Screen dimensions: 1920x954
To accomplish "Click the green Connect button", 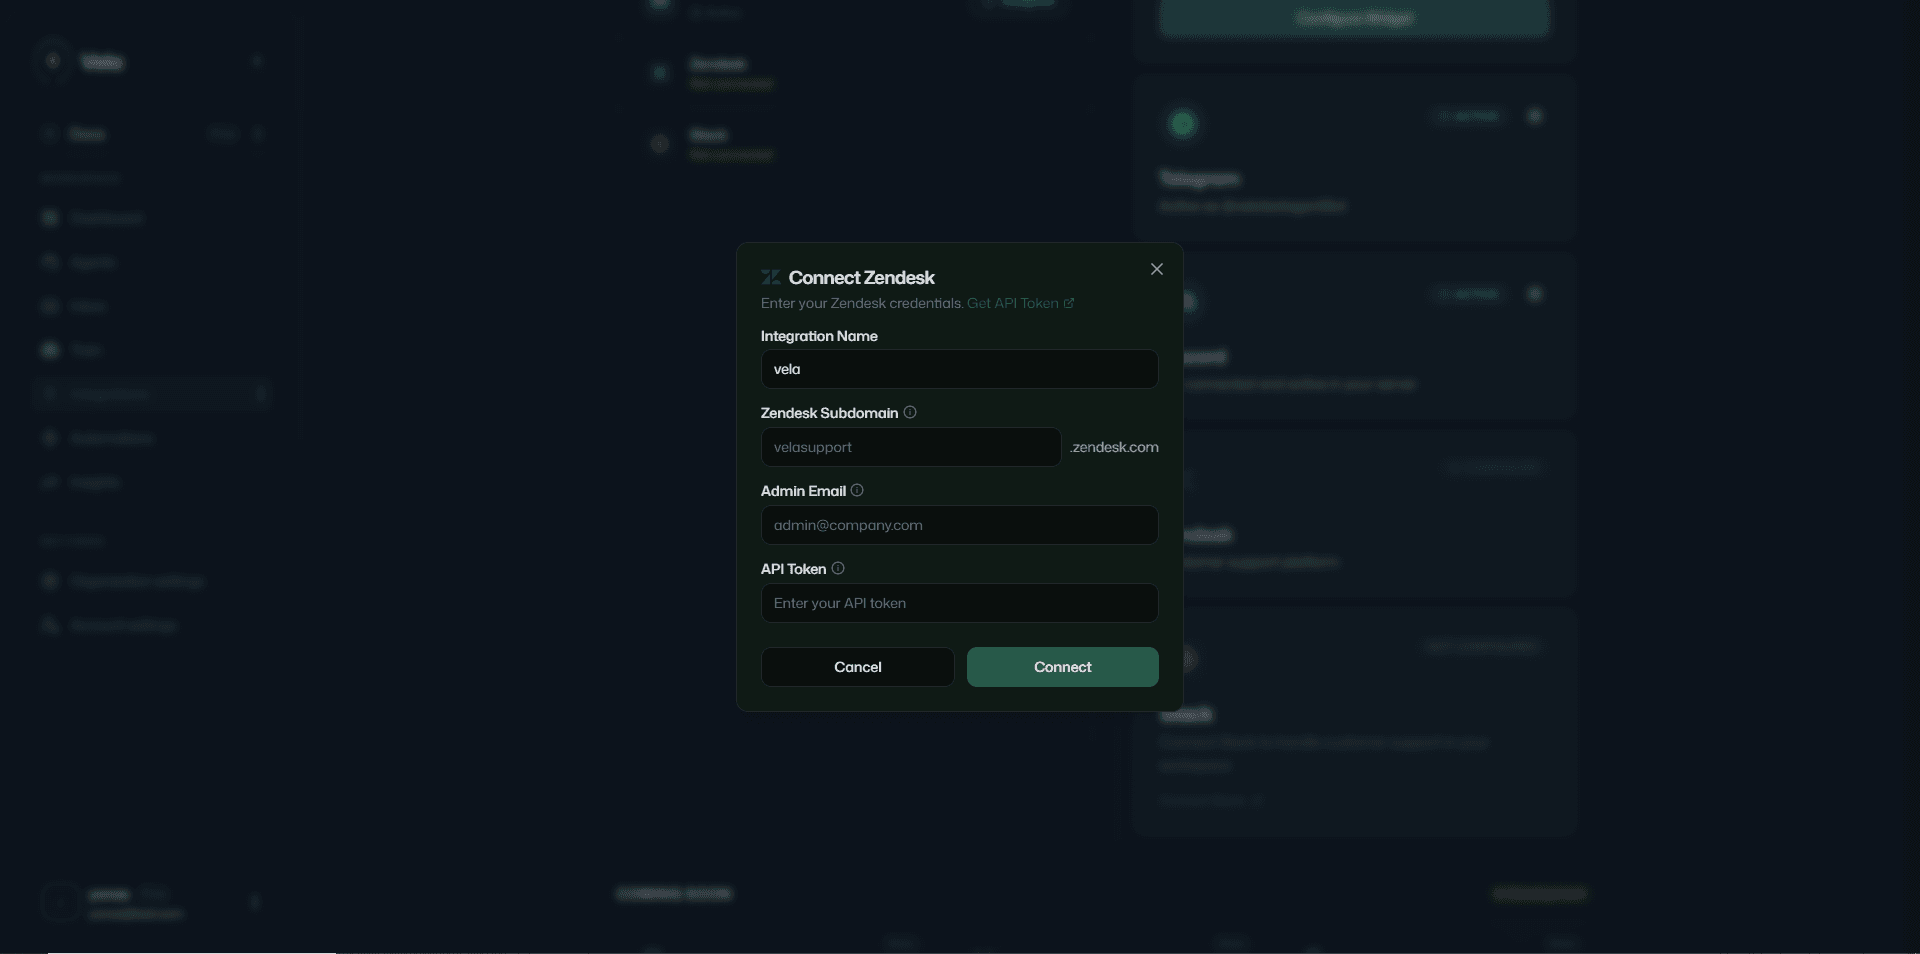I will tap(1062, 667).
